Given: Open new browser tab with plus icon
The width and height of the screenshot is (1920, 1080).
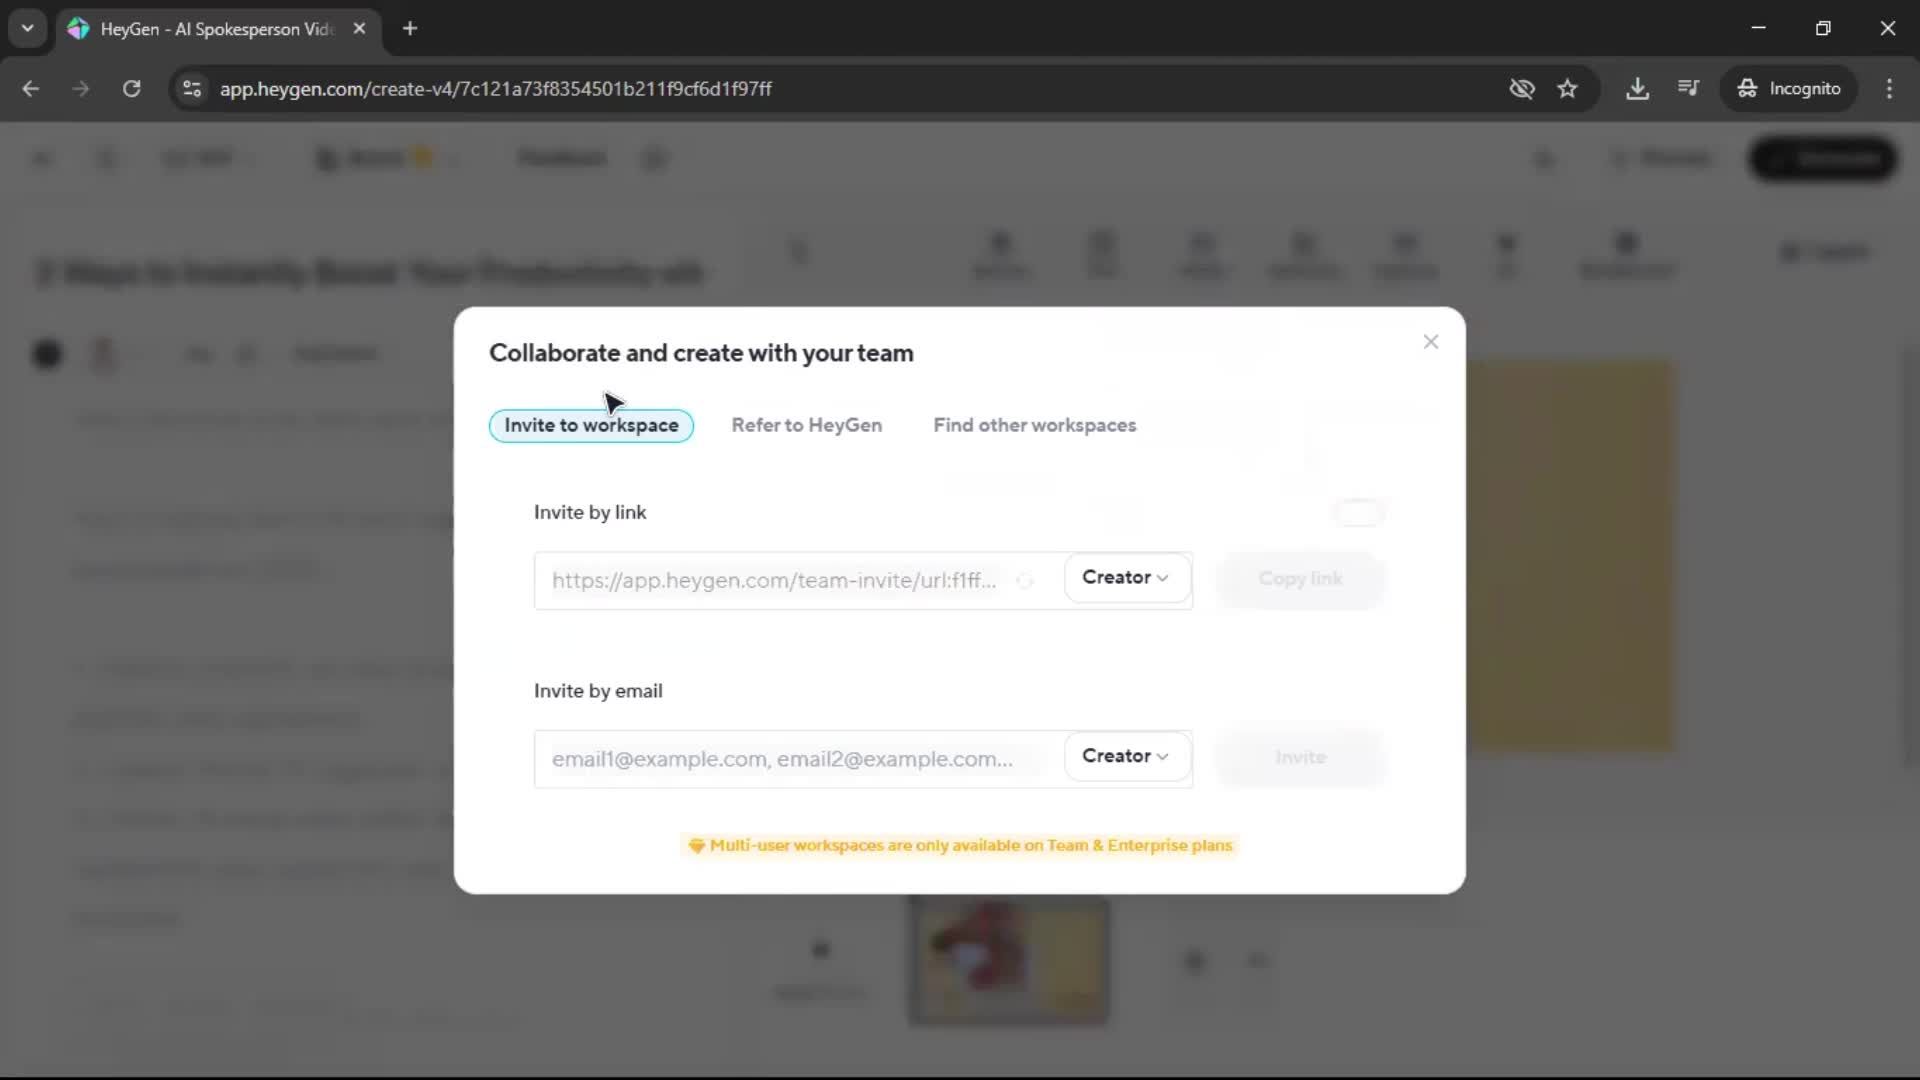Looking at the screenshot, I should 410,28.
